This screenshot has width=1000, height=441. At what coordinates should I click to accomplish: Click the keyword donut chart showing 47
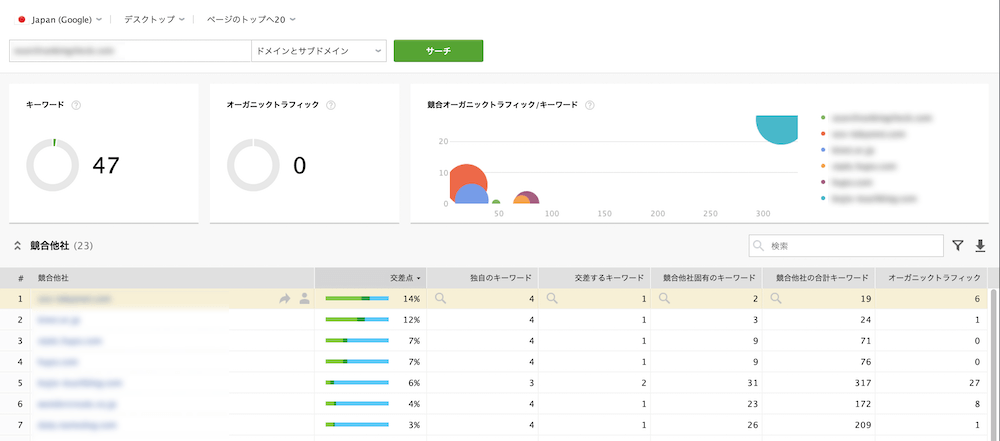(x=52, y=165)
